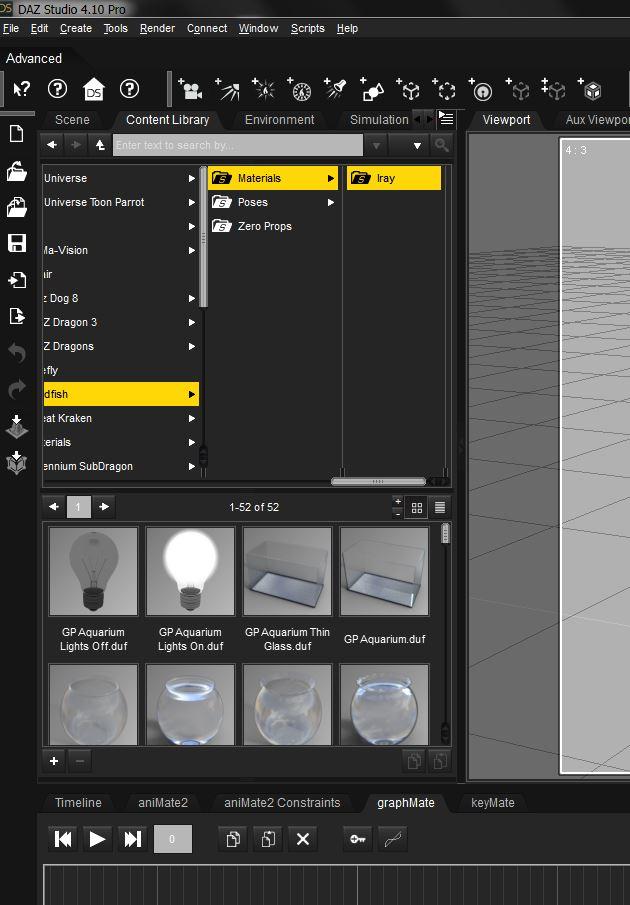Switch to the Scene tab
630x905 pixels.
tap(72, 120)
